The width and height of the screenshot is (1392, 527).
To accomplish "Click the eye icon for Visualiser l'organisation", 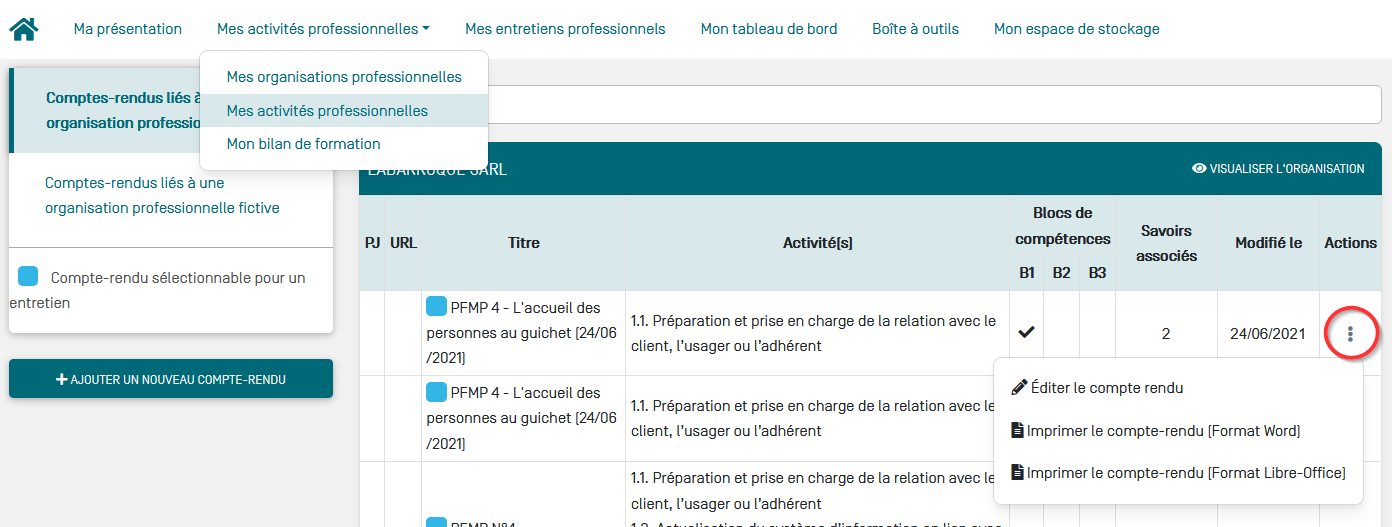I will click(x=1199, y=168).
